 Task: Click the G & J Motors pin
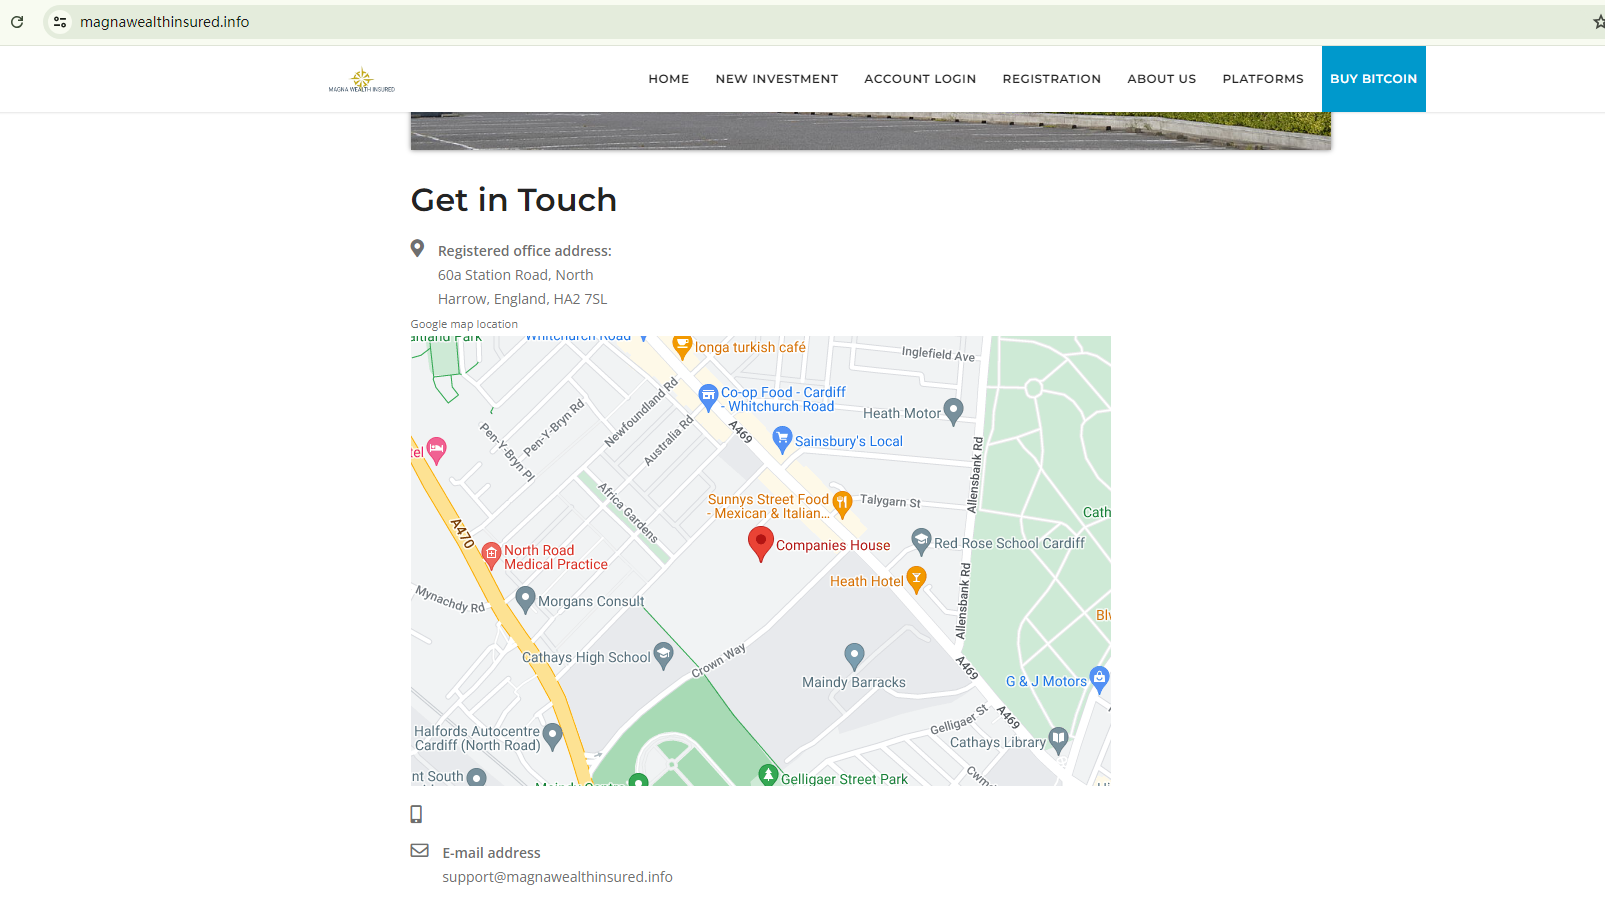tap(1100, 679)
